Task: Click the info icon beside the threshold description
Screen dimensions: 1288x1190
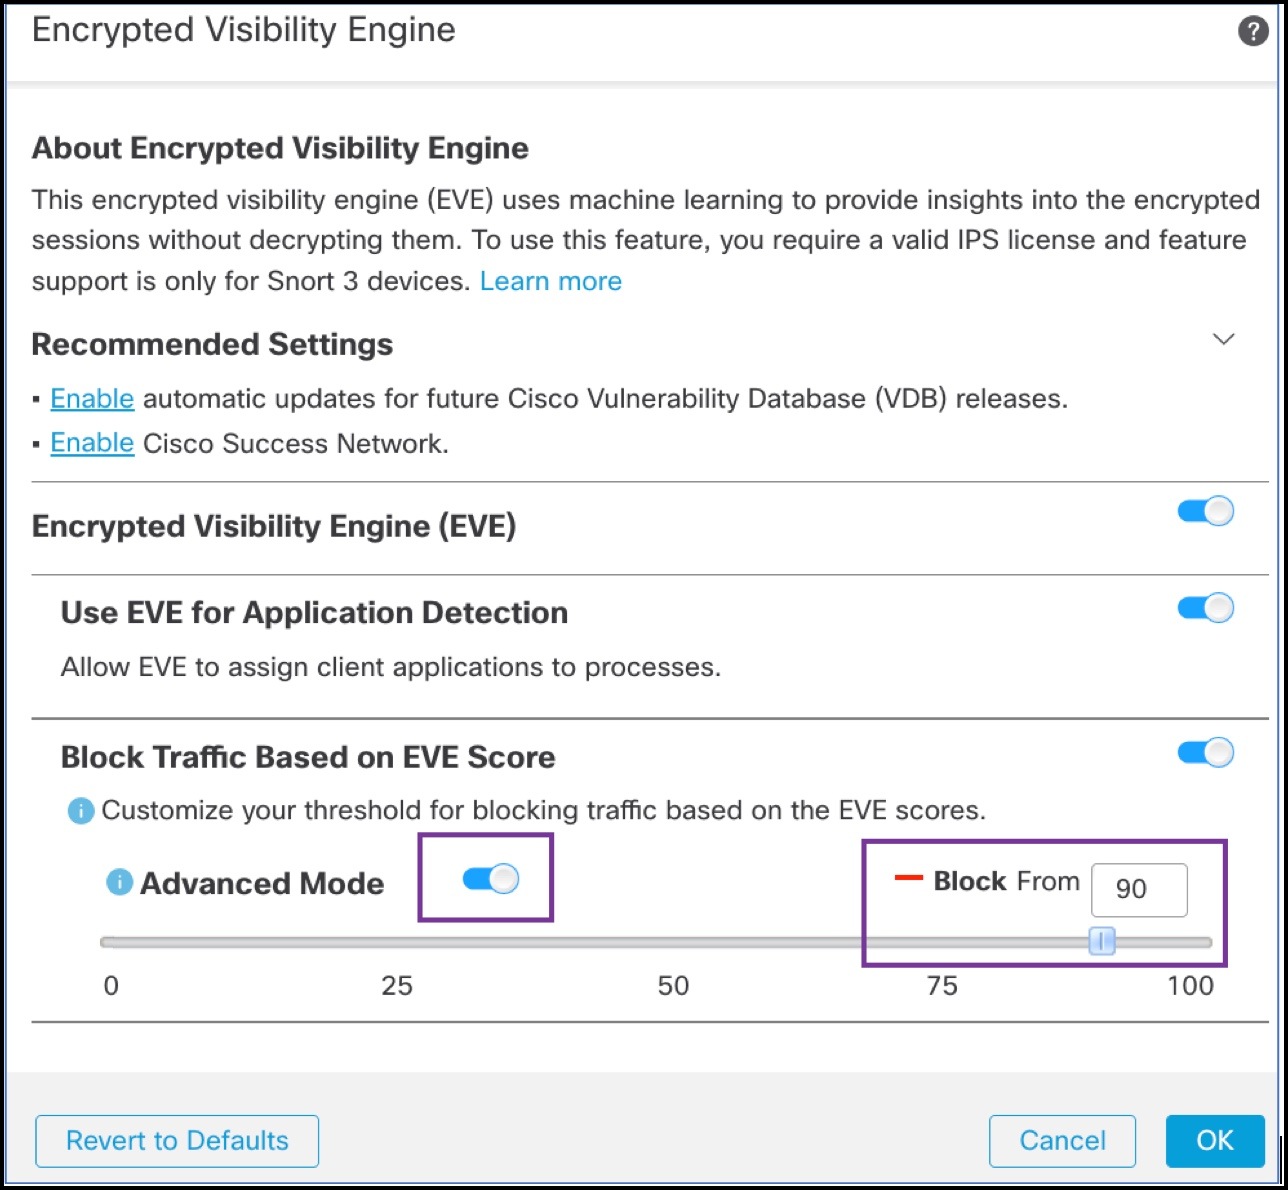Action: (80, 811)
